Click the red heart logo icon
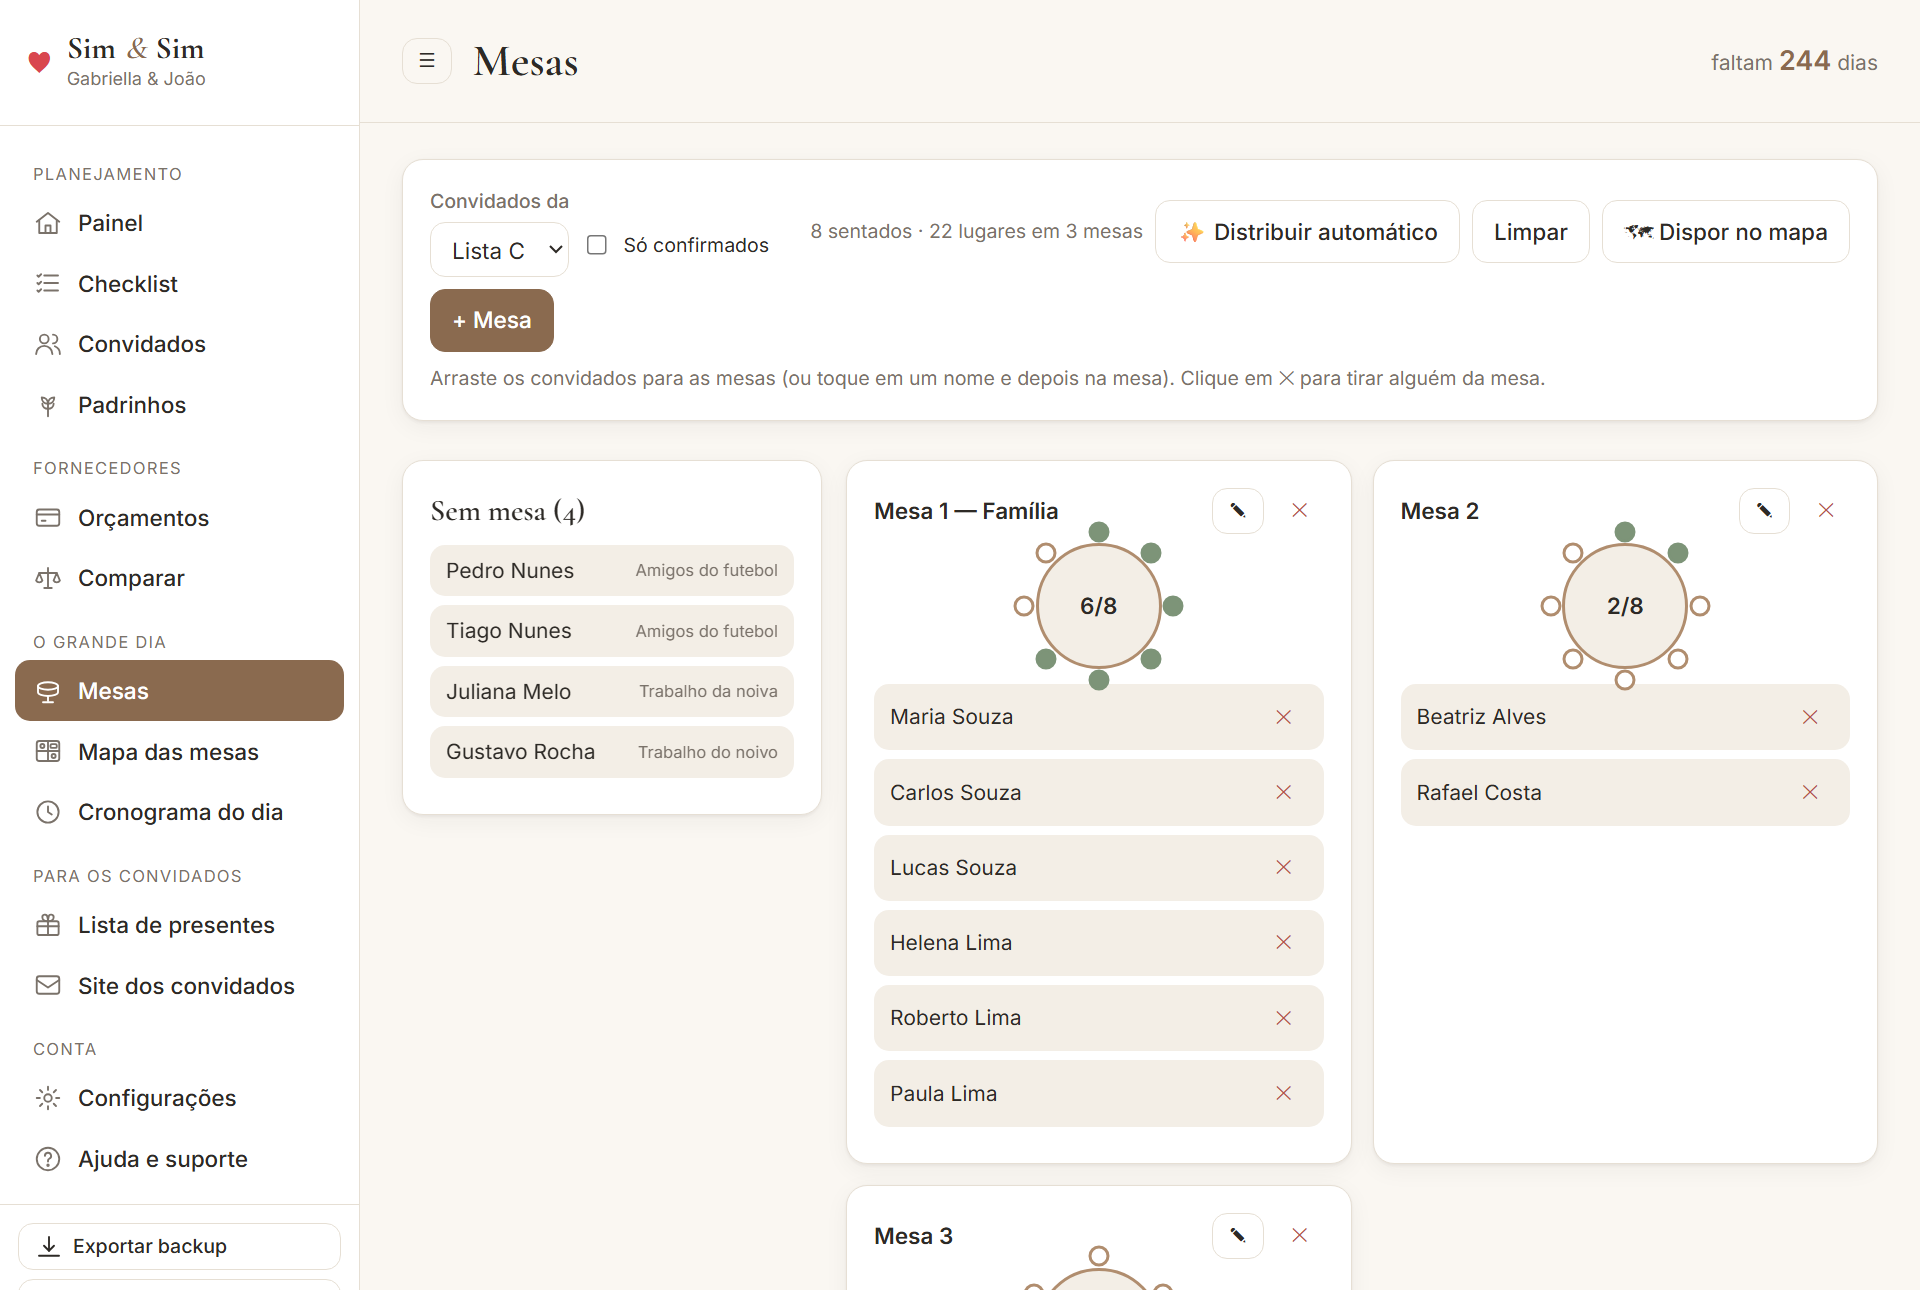 [39, 62]
